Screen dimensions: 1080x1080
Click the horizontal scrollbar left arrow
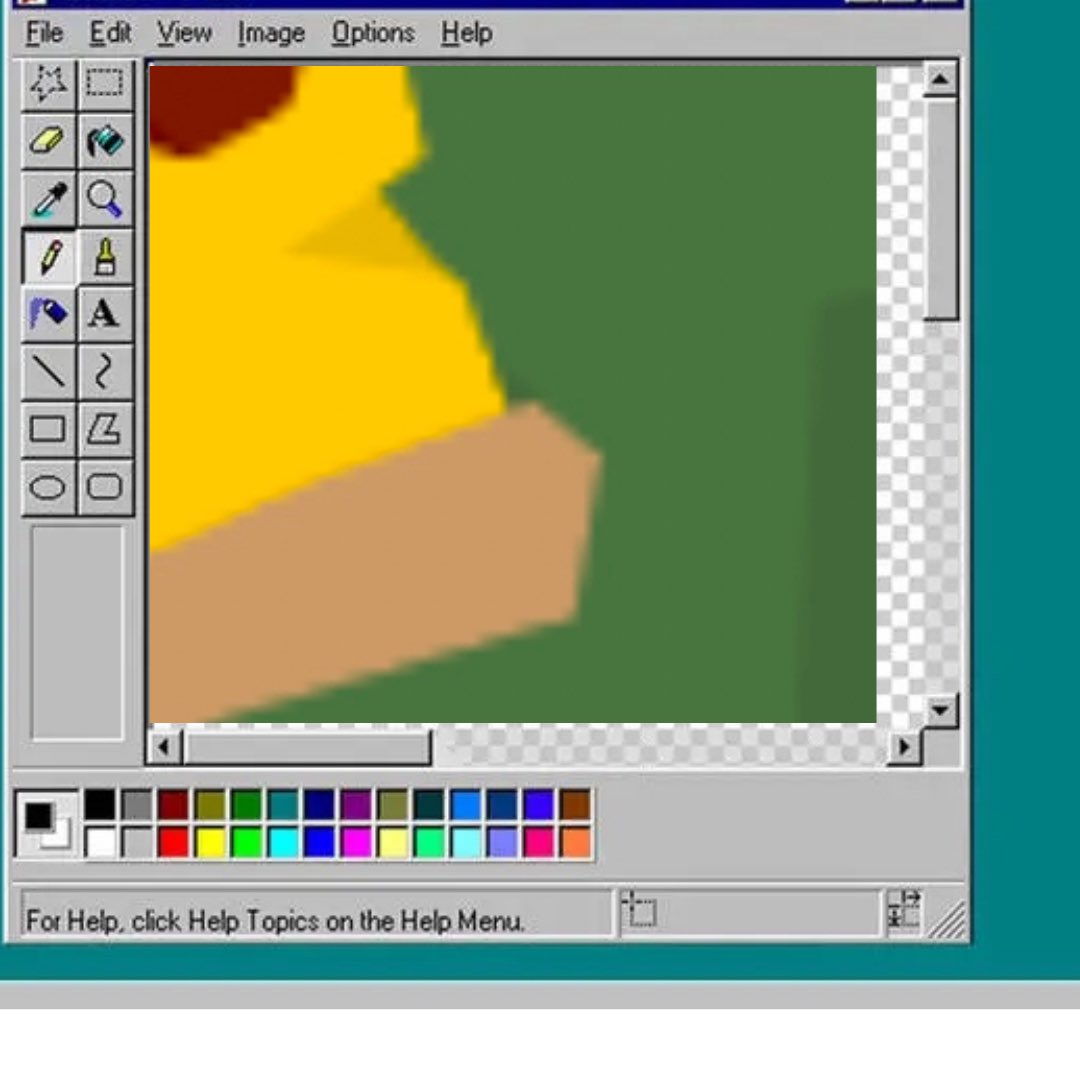pos(164,747)
